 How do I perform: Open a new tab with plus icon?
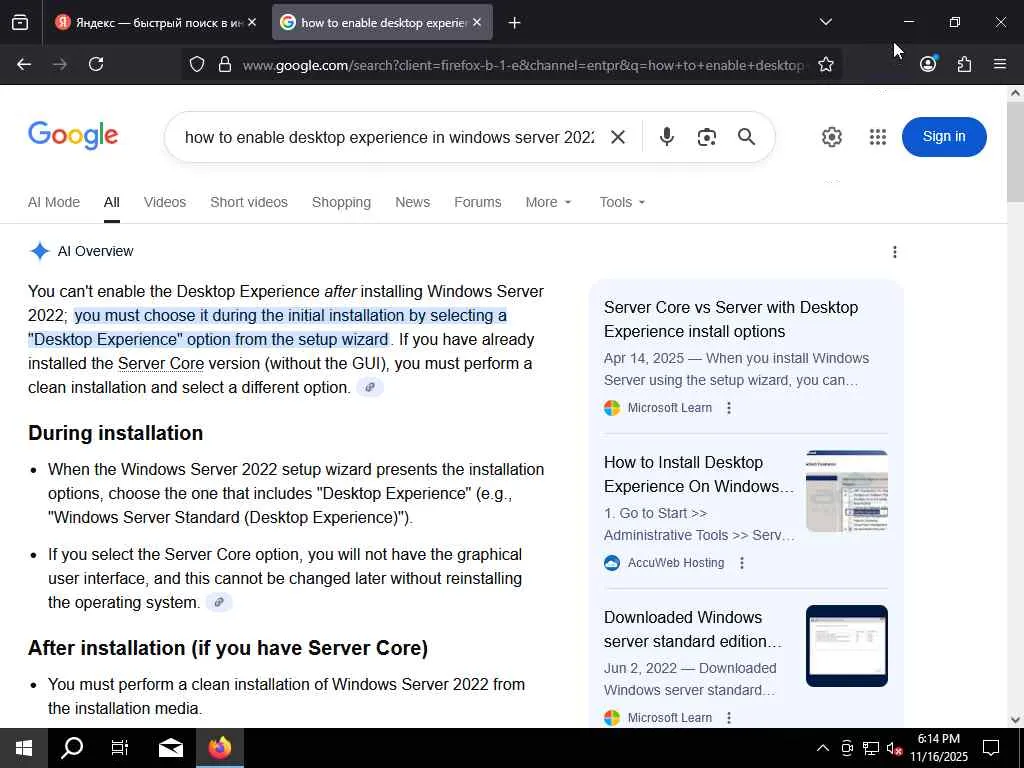(514, 23)
